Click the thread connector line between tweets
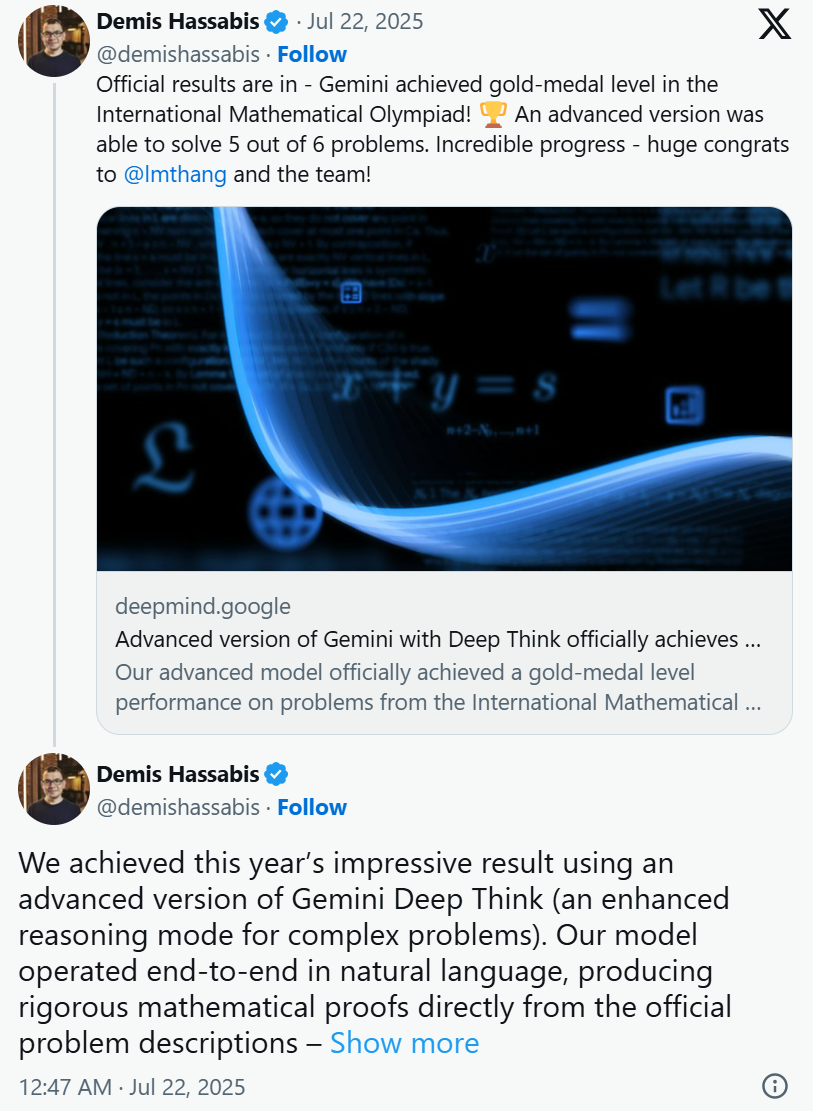 (53, 400)
